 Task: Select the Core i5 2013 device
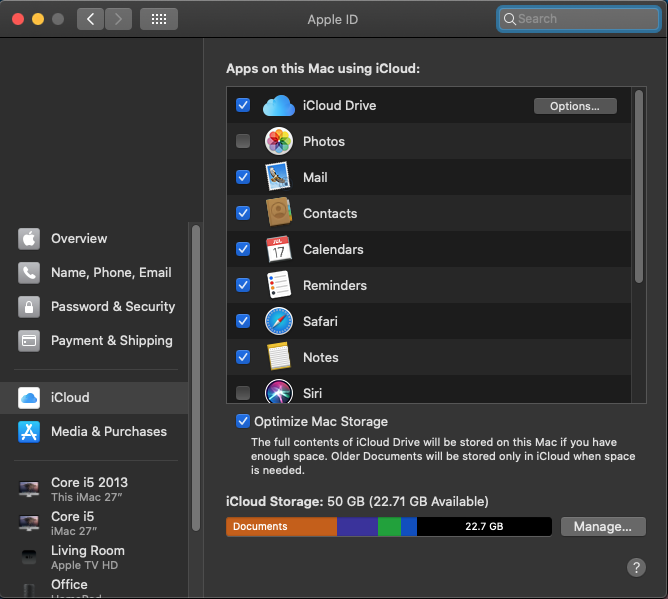tap(94, 489)
